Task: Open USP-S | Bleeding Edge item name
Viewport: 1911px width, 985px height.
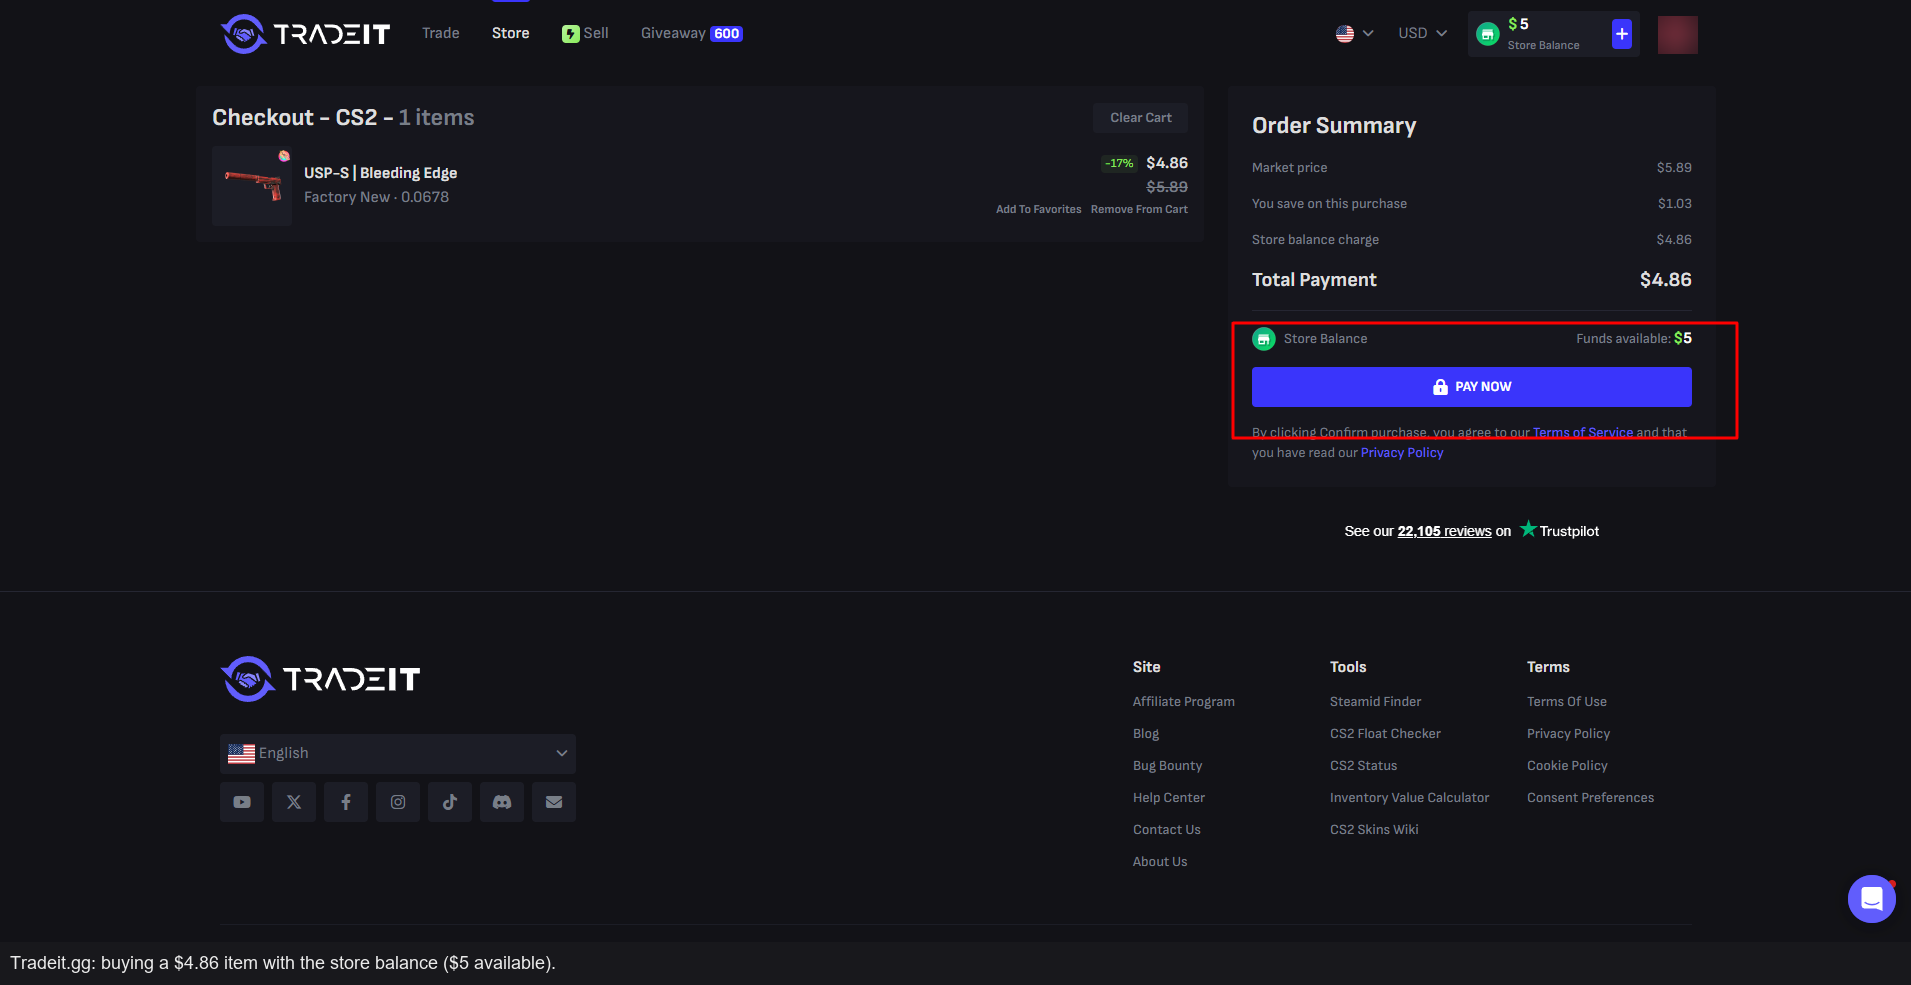Action: (x=380, y=173)
